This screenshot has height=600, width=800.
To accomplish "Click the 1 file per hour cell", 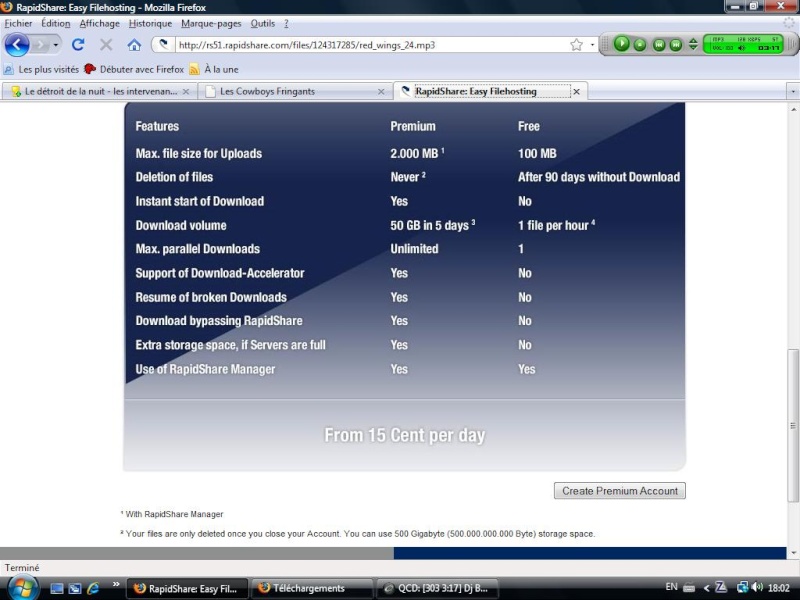I will click(x=556, y=225).
